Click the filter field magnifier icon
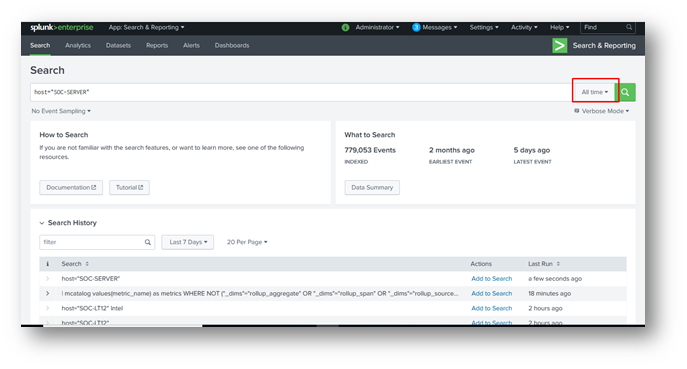 click(x=148, y=242)
